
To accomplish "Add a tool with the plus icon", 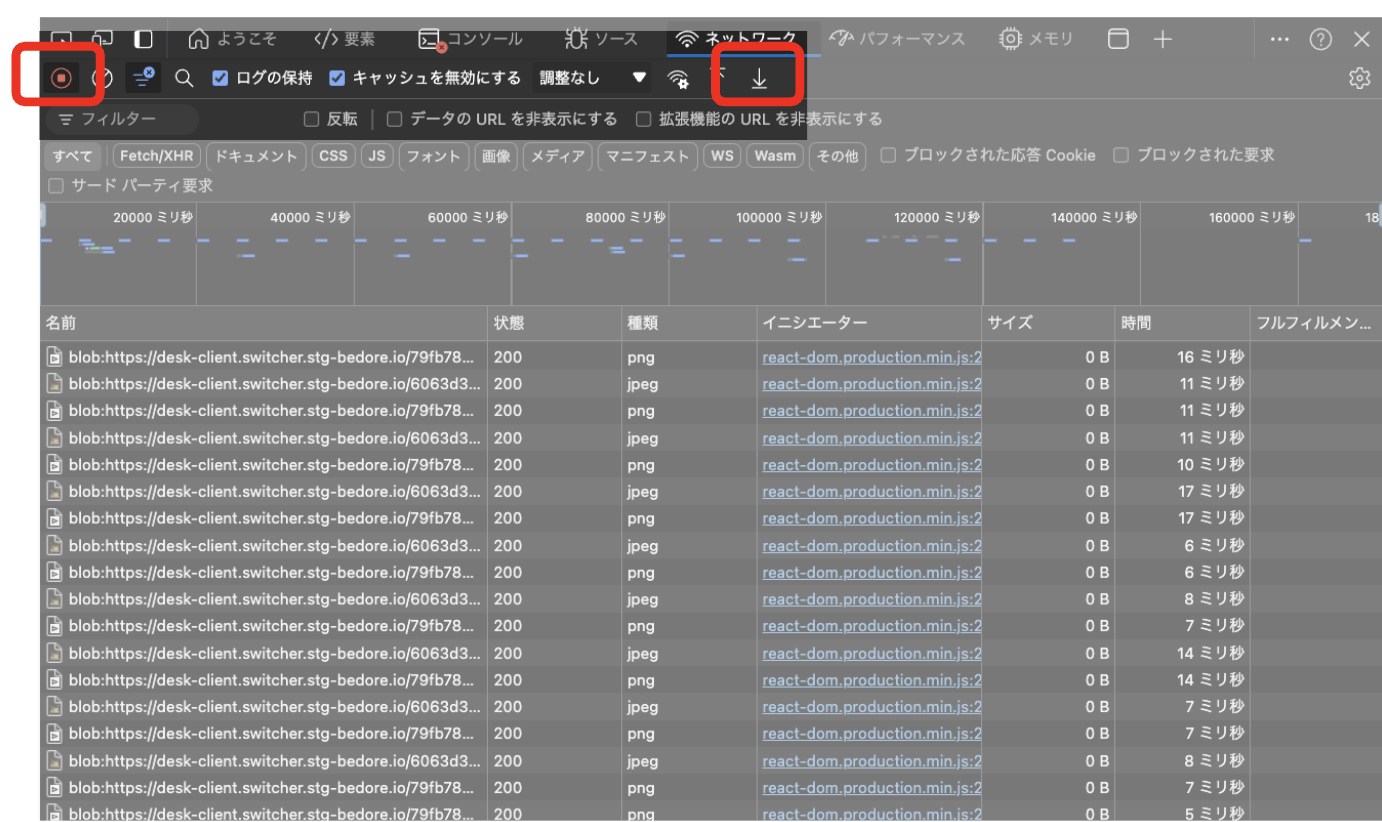I will (x=1162, y=39).
